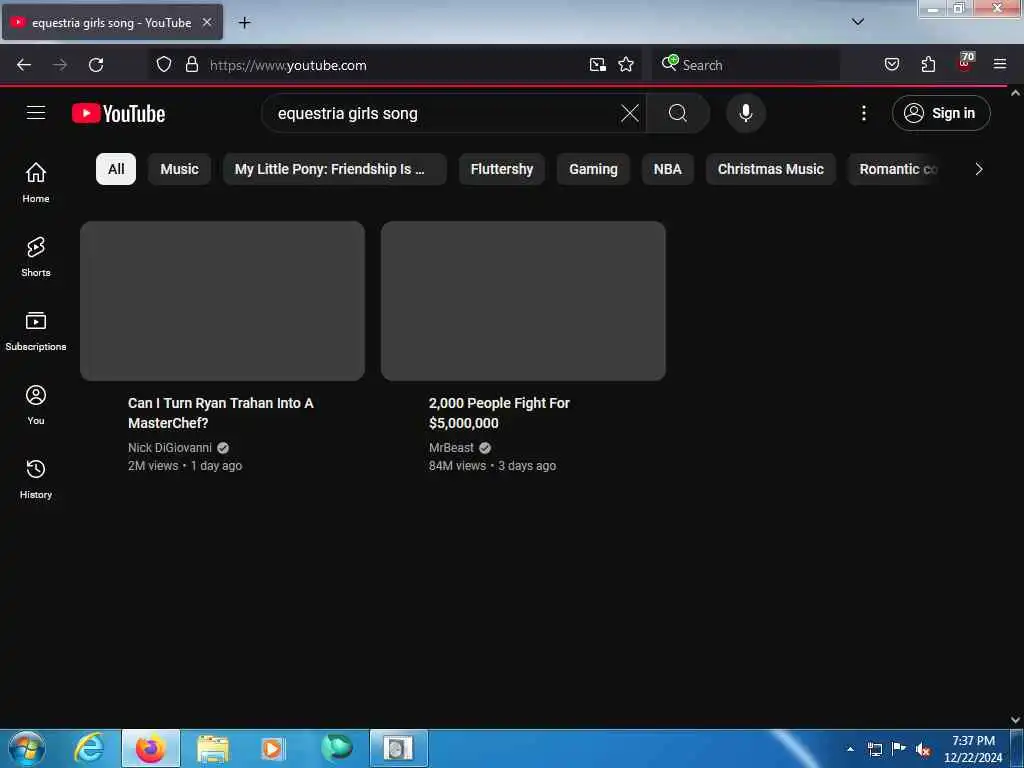This screenshot has width=1024, height=768.
Task: Clear the search query with the X
Action: [630, 113]
